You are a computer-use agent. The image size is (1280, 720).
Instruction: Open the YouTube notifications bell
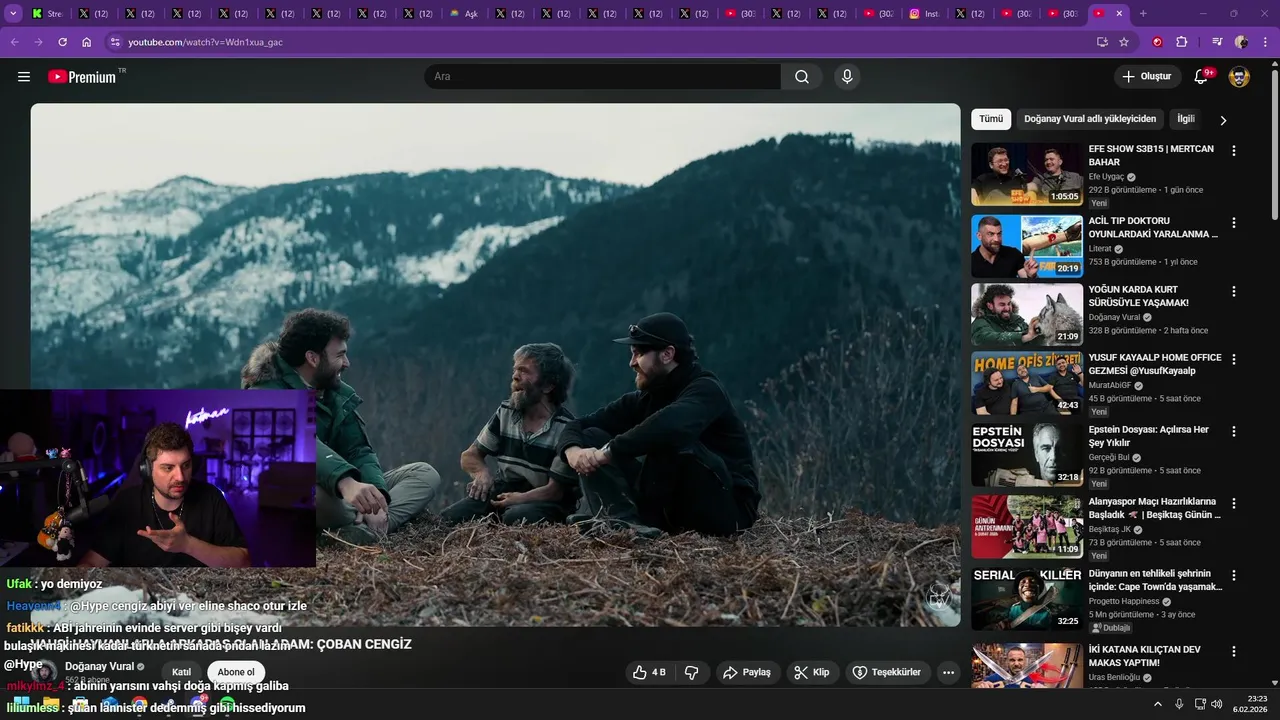coord(1201,77)
